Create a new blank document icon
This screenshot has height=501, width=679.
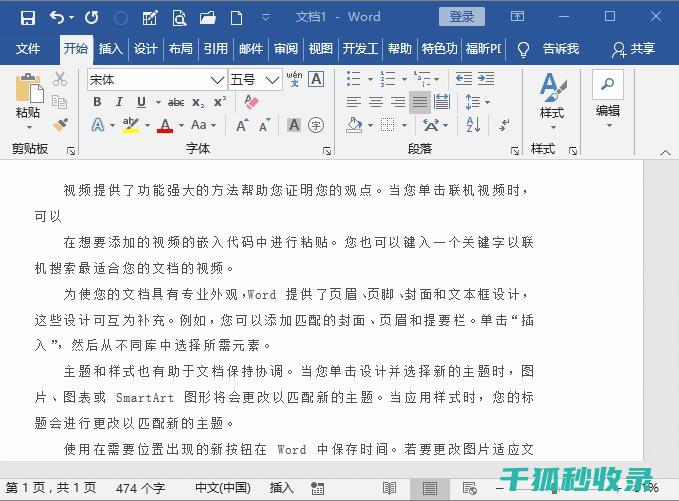(x=236, y=18)
